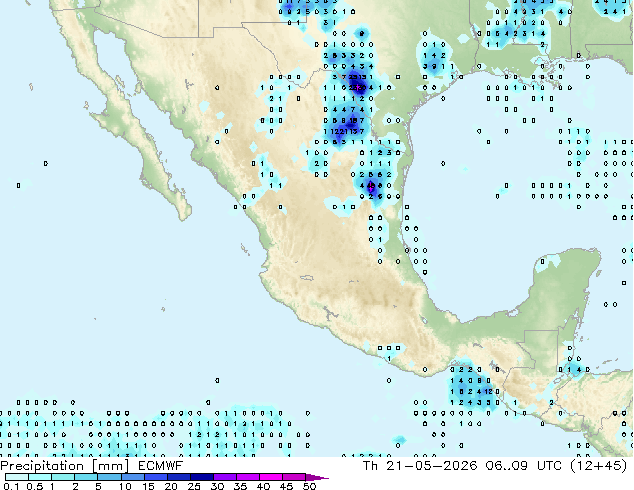Pick the 25–30 mm darkest blue swatch

tap(201, 477)
